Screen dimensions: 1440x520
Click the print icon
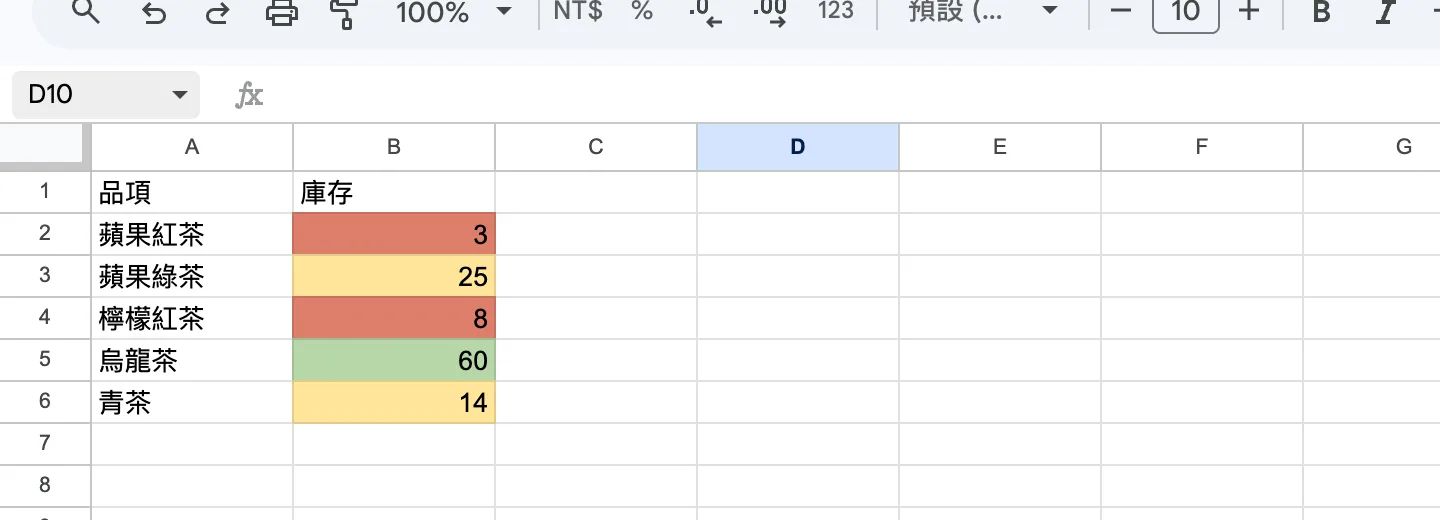click(282, 12)
